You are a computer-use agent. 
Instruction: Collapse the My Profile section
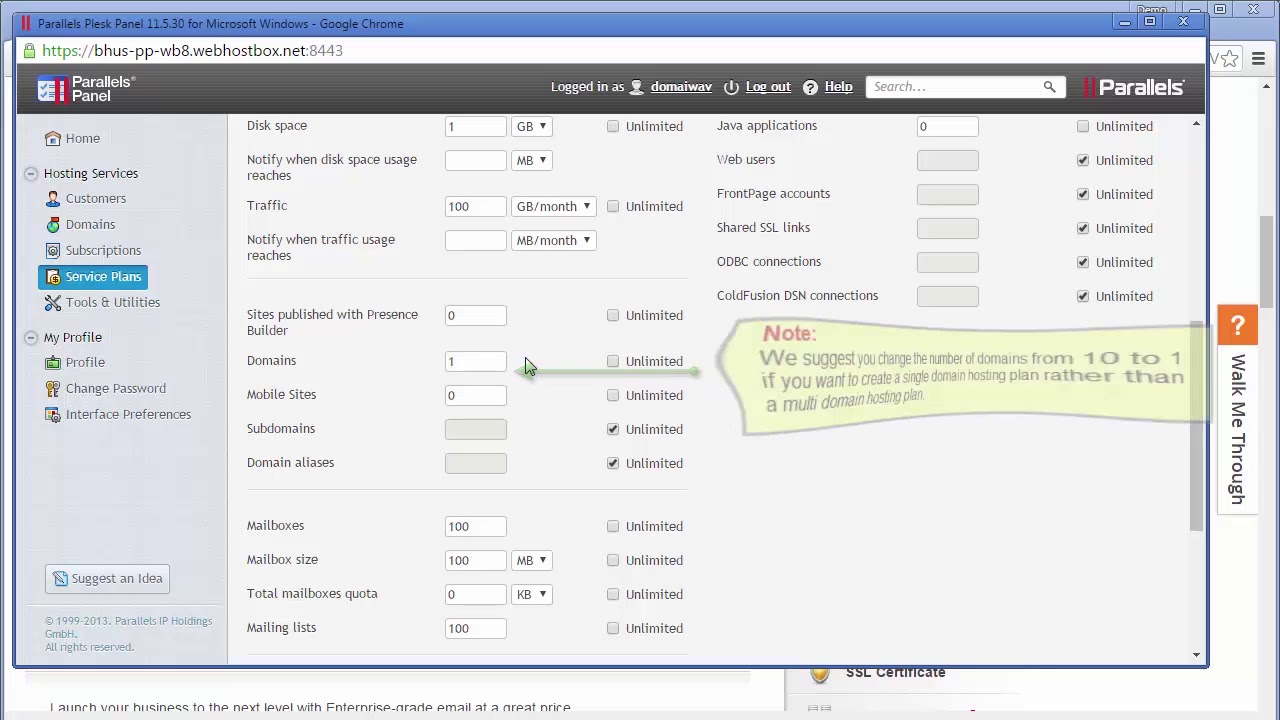tap(31, 337)
